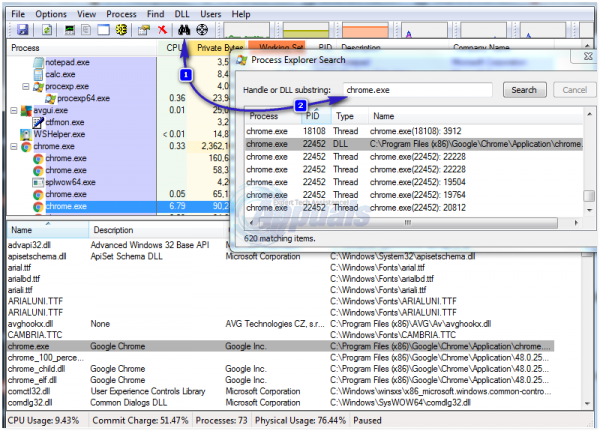Click the splwow64.exe process icon
Image resolution: width=600 pixels, height=431 pixels.
pyautogui.click(x=38, y=182)
